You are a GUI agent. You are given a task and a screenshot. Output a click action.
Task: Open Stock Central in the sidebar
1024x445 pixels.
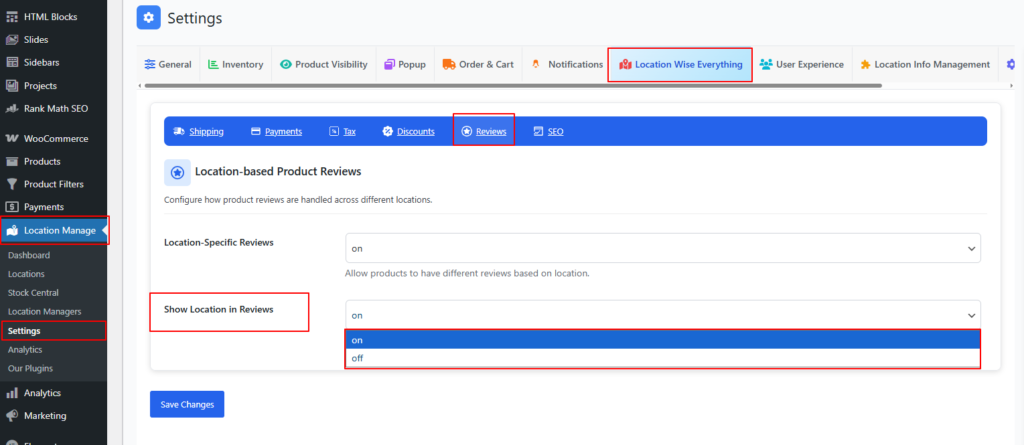pyautogui.click(x=33, y=293)
